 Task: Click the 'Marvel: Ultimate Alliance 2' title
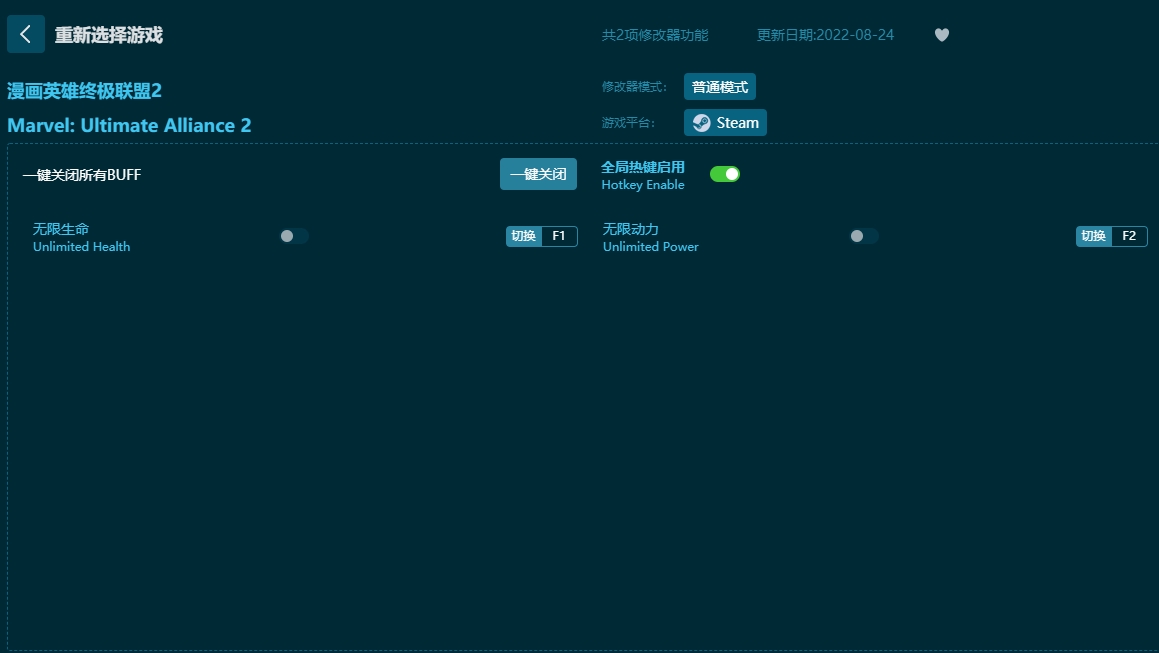point(129,125)
